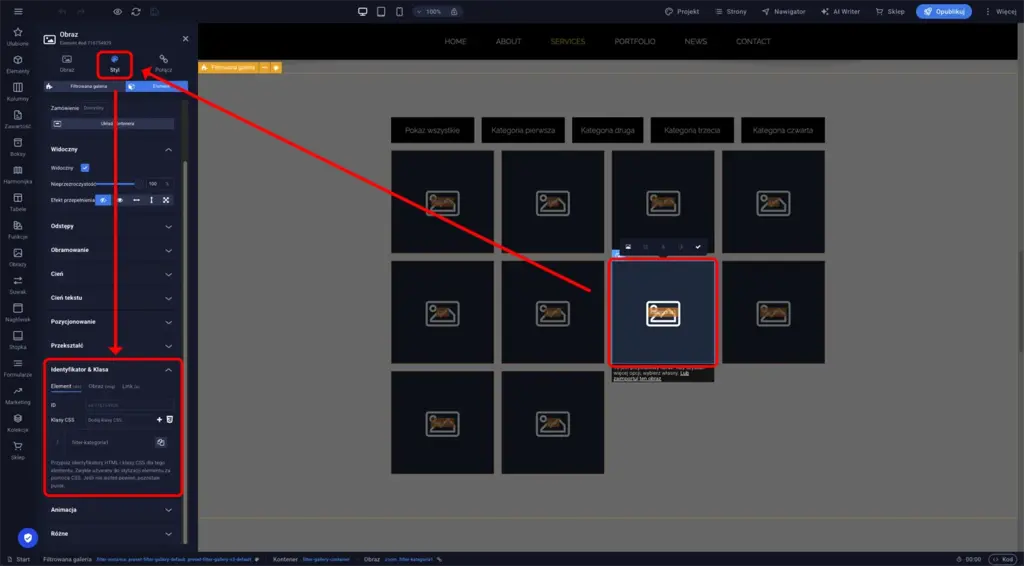The width and height of the screenshot is (1024, 566).
Task: Open Kolumny in left sidebar
Action: coord(18,92)
